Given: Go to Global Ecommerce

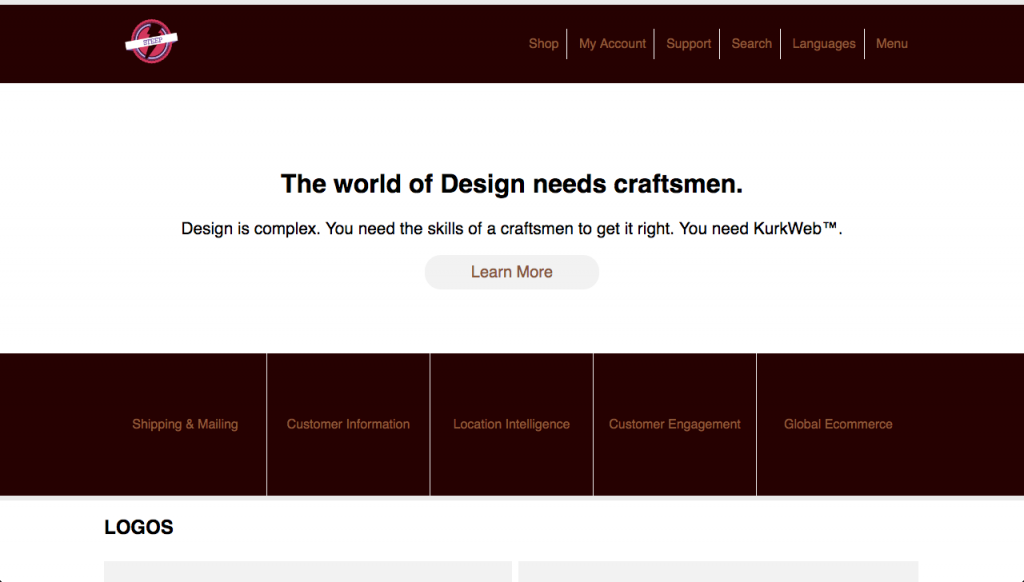Looking at the screenshot, I should pyautogui.click(x=838, y=424).
